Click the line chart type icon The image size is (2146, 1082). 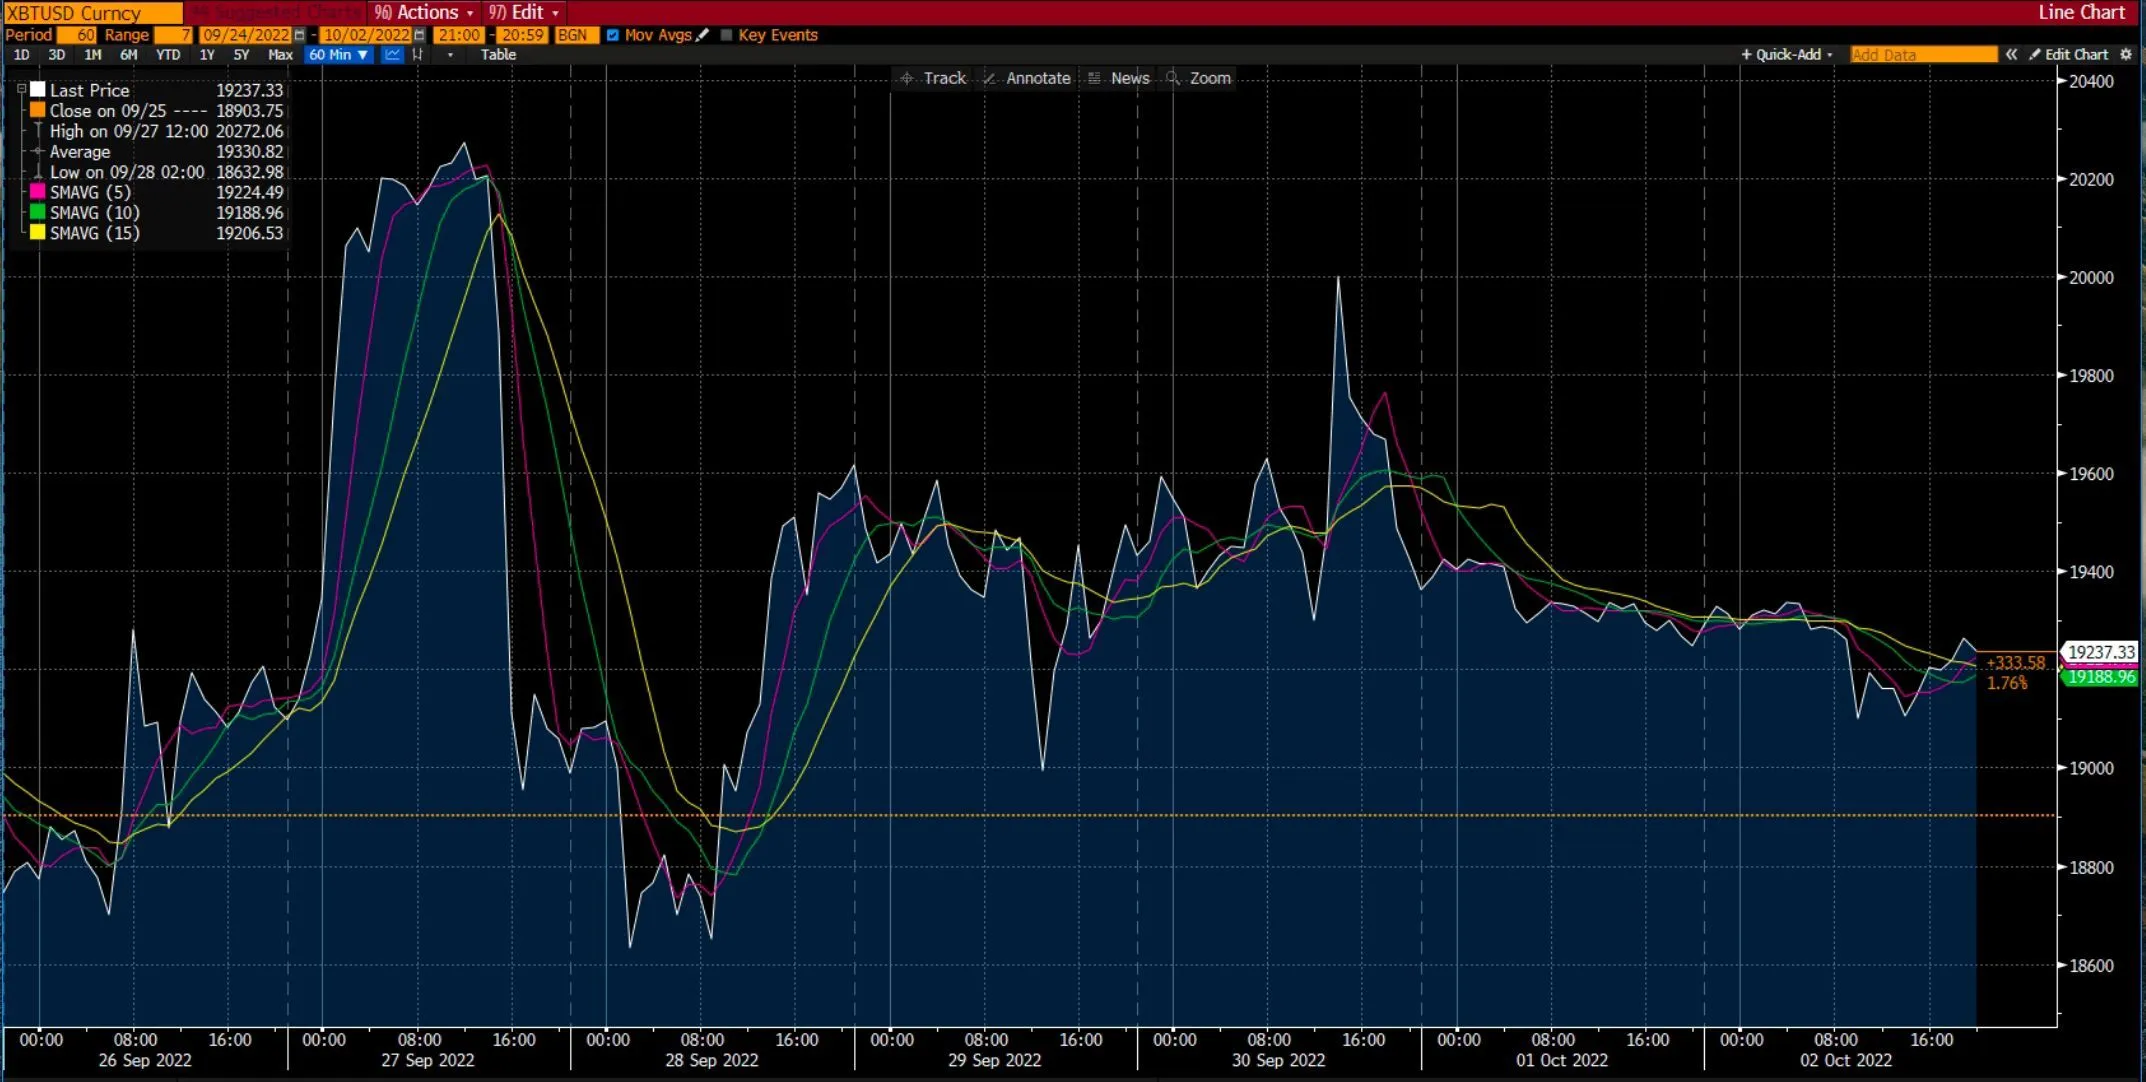pos(392,55)
